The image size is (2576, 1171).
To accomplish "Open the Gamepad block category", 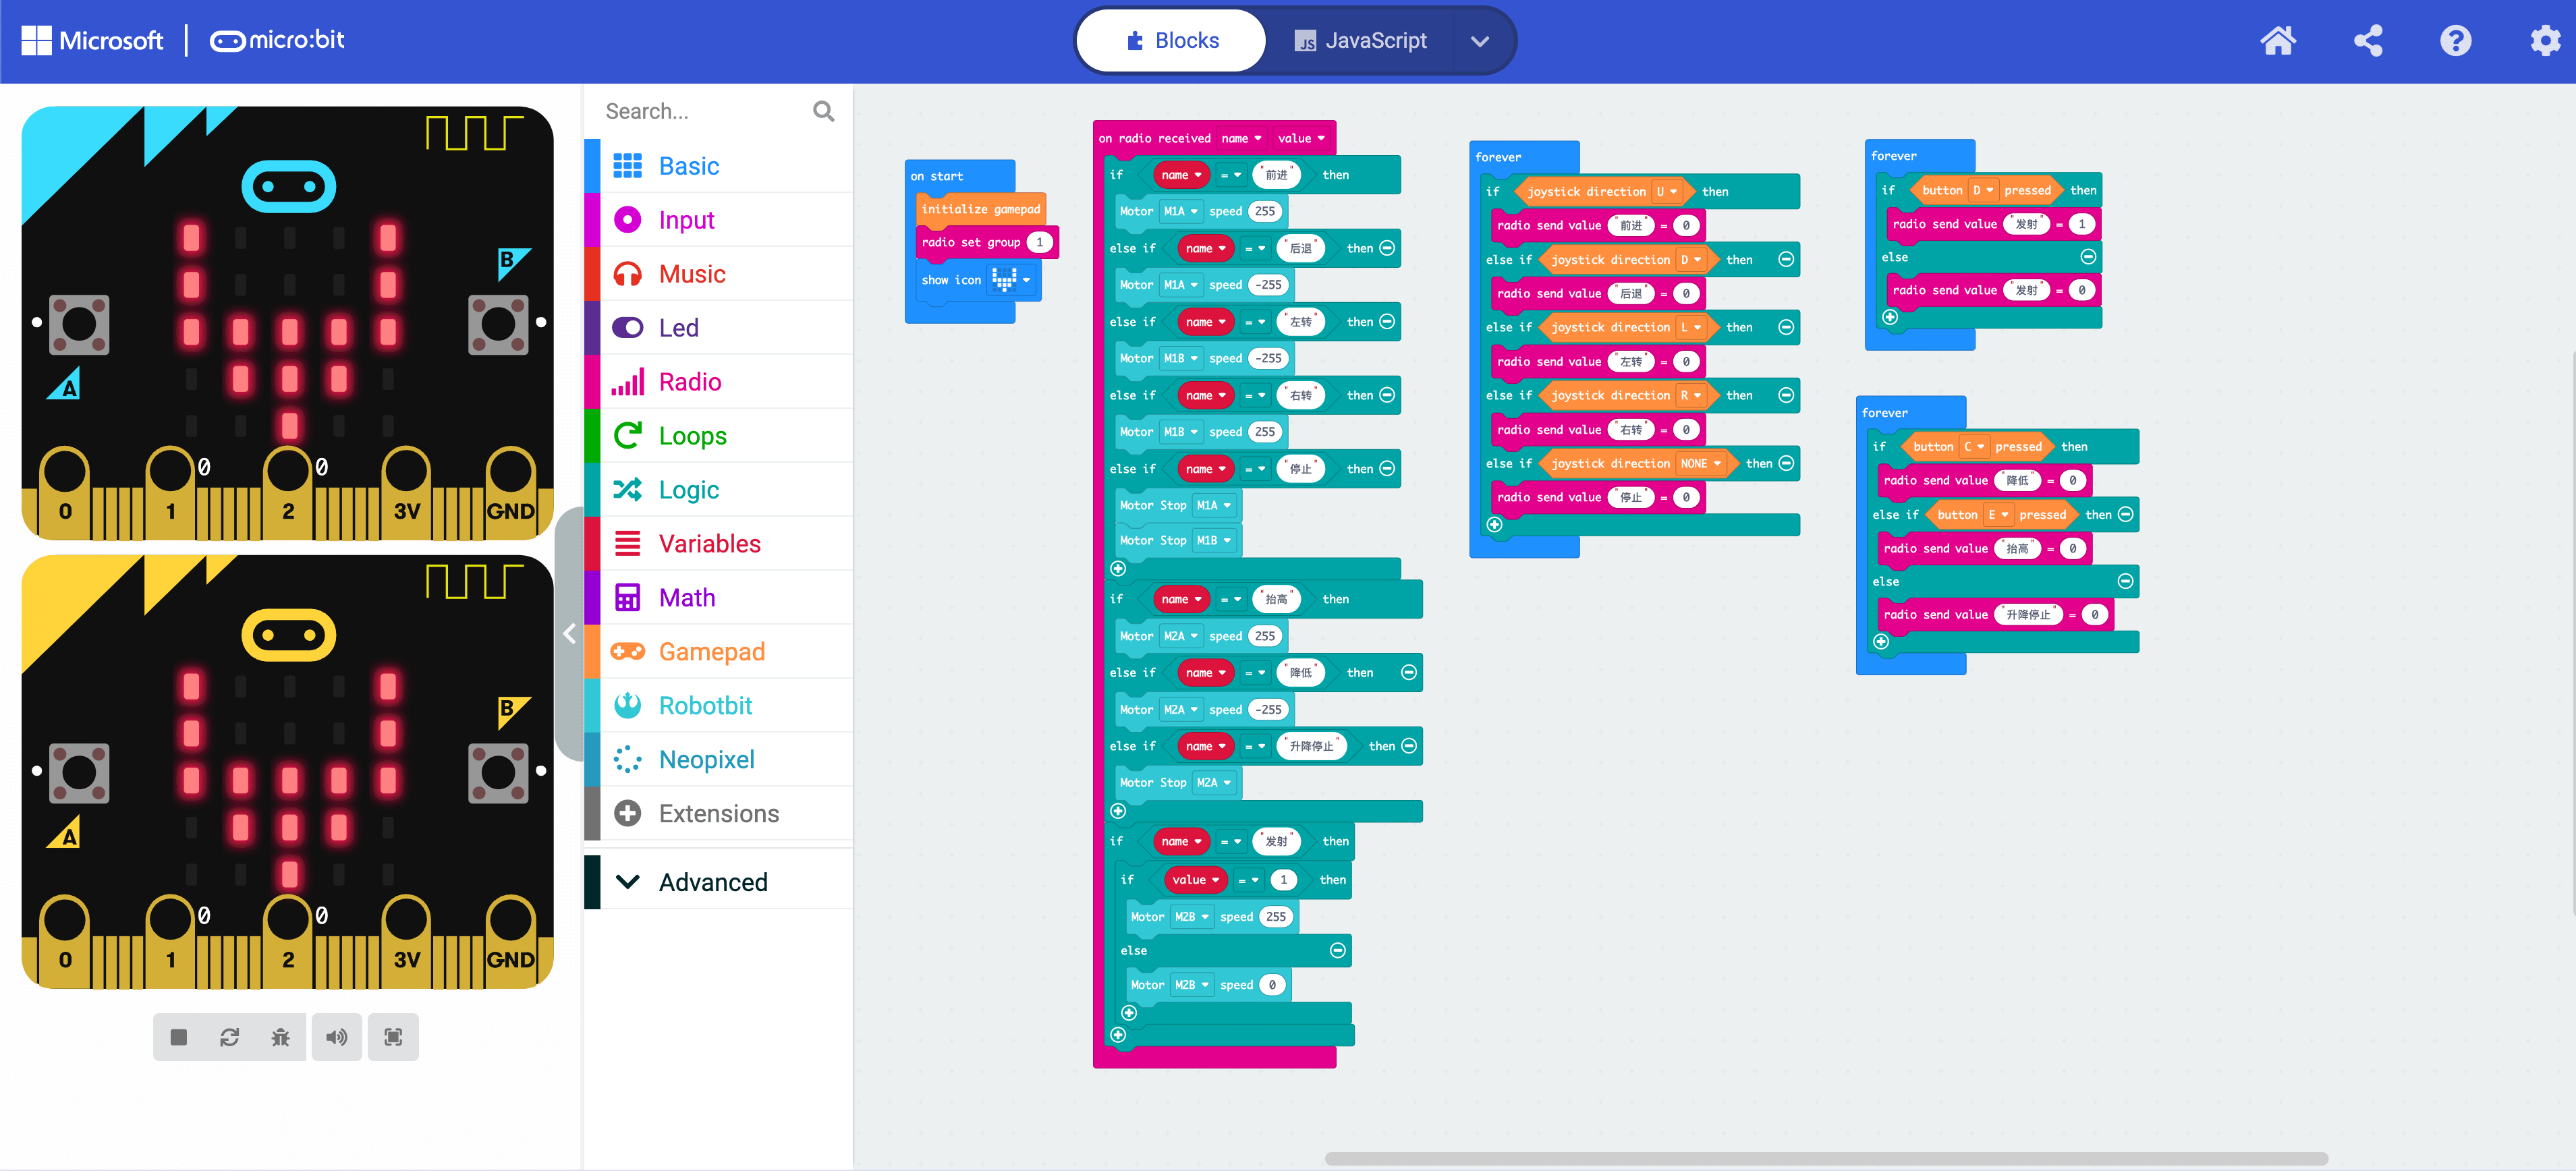I will [x=718, y=652].
